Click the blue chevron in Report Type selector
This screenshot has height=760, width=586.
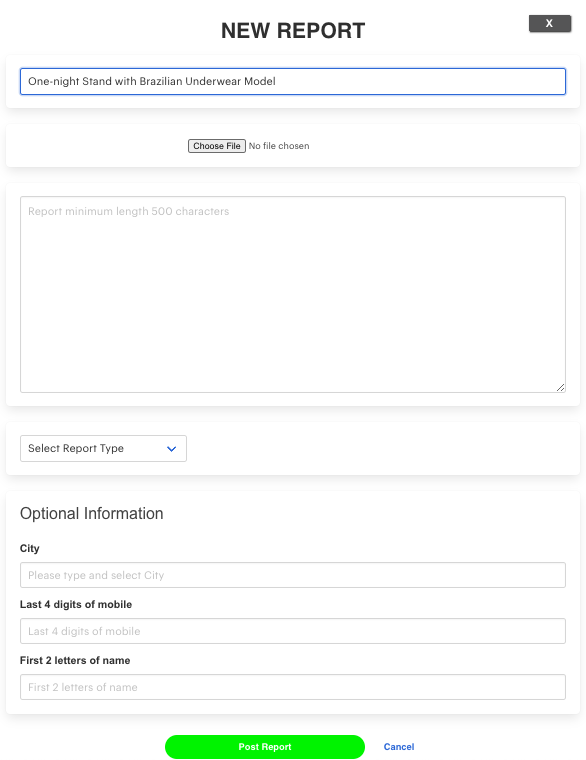(171, 449)
